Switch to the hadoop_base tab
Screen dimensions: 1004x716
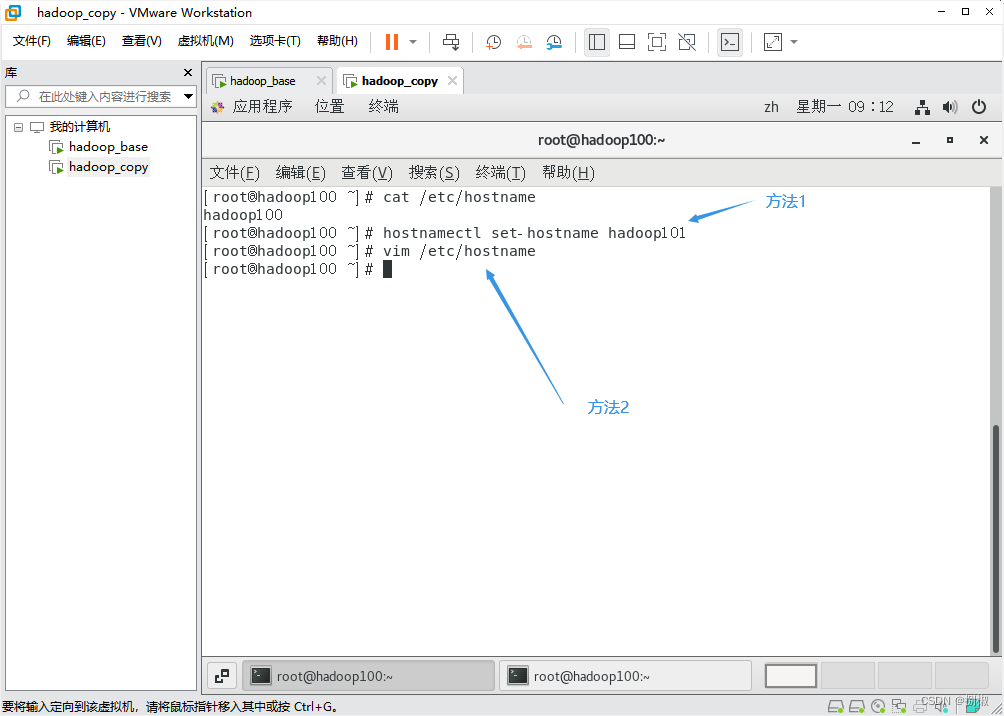click(x=260, y=80)
